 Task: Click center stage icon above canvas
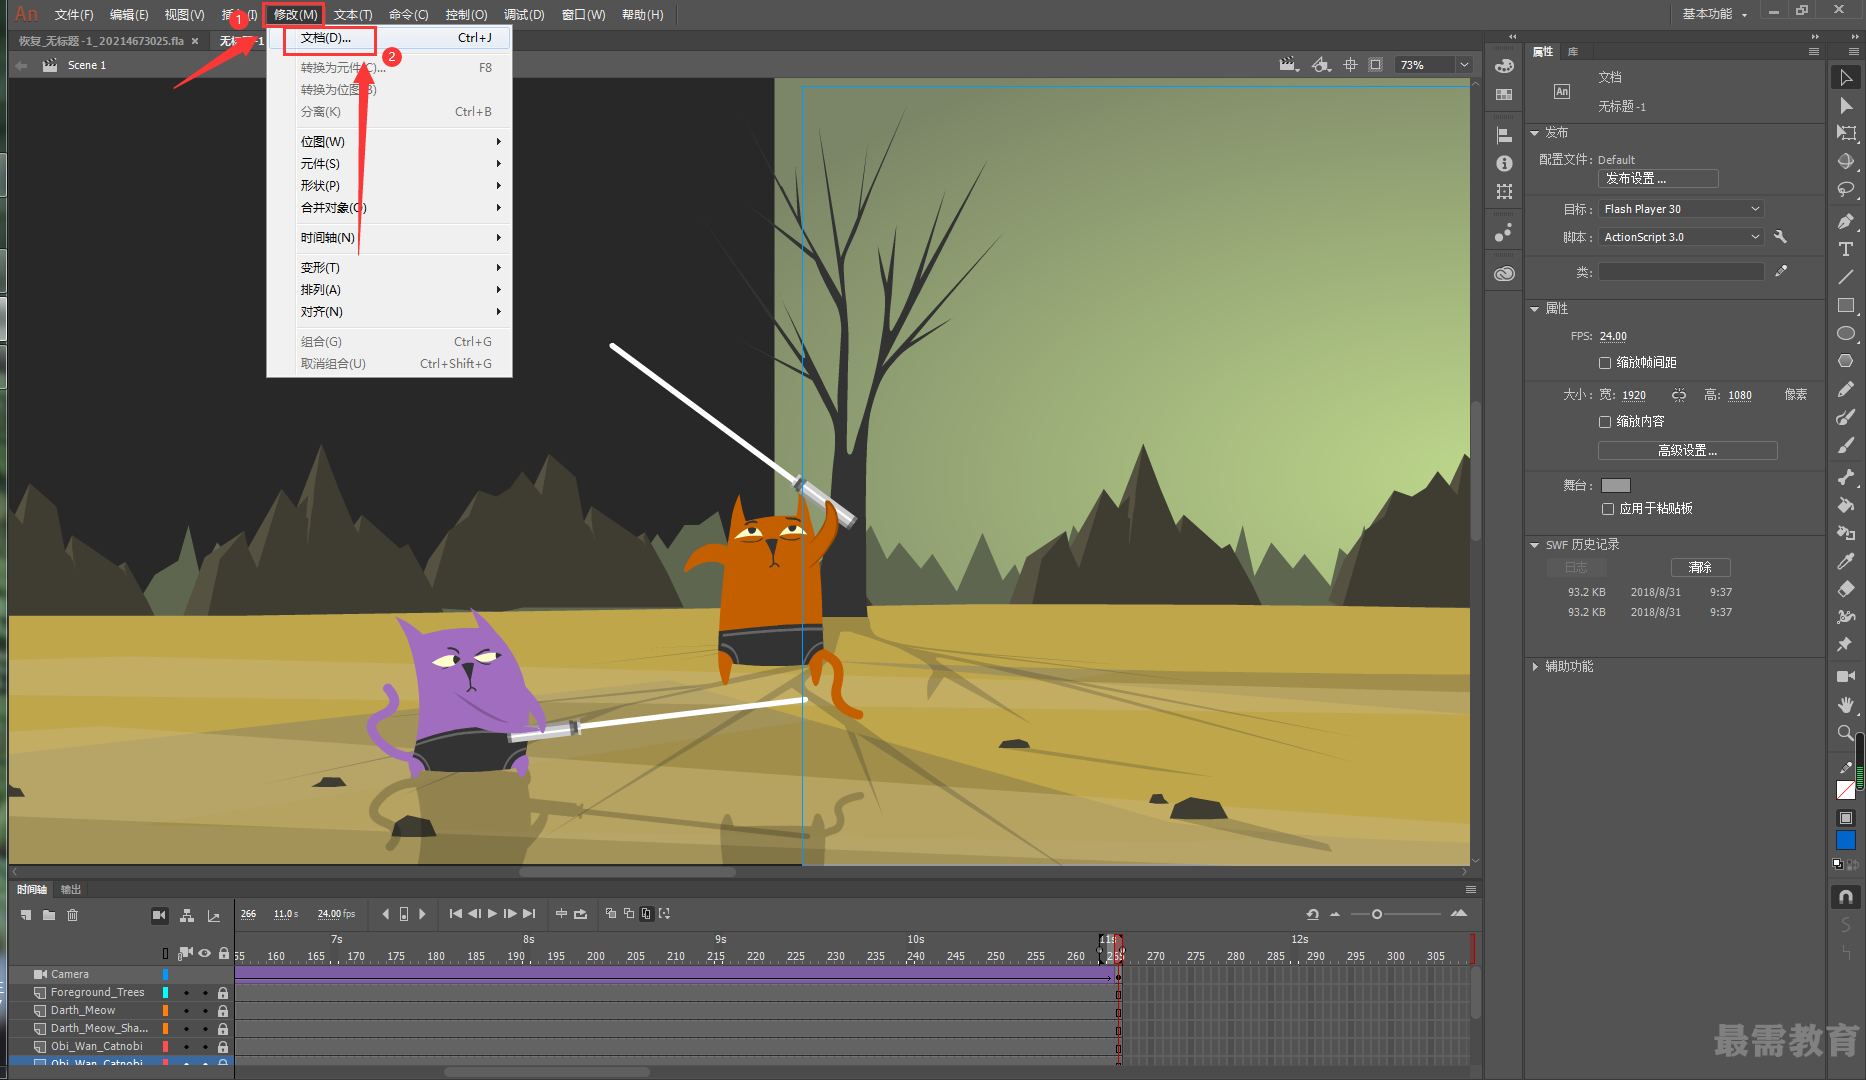1350,65
